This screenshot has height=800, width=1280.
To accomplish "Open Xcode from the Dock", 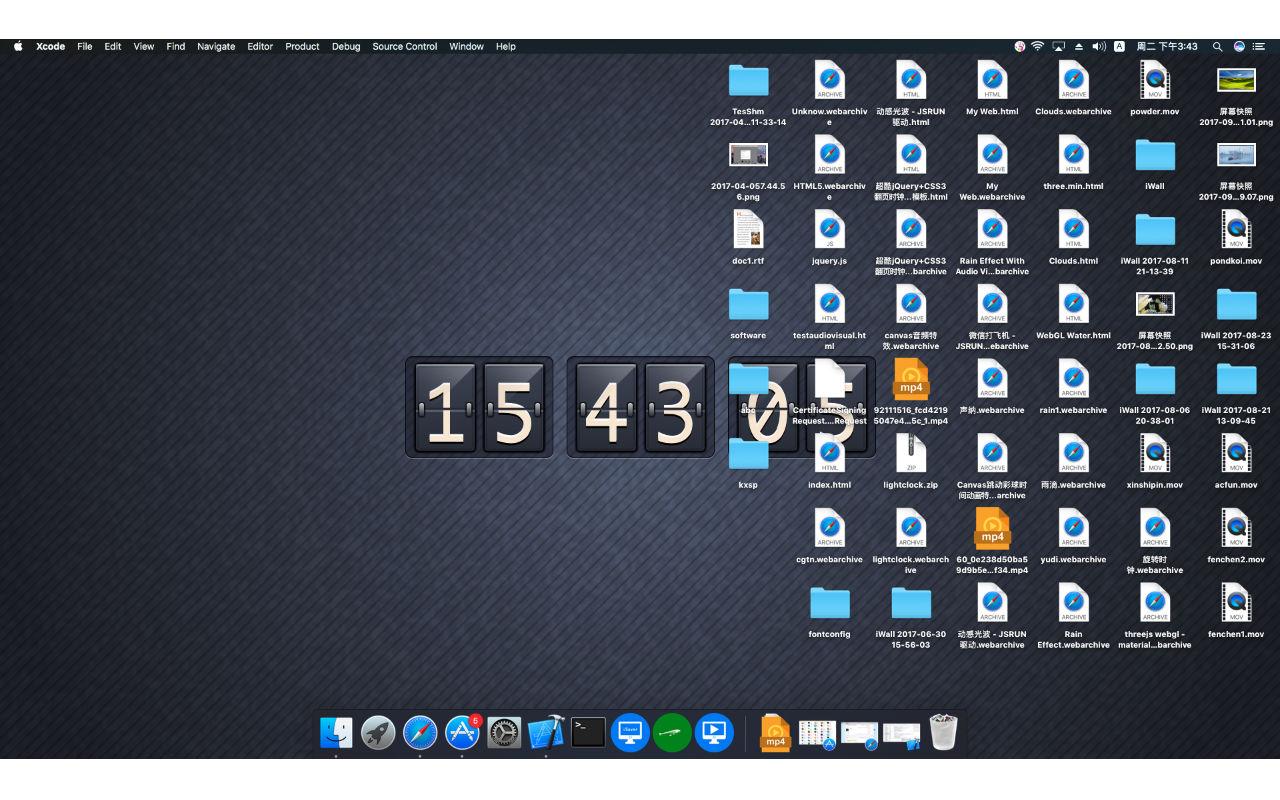I will pos(546,732).
